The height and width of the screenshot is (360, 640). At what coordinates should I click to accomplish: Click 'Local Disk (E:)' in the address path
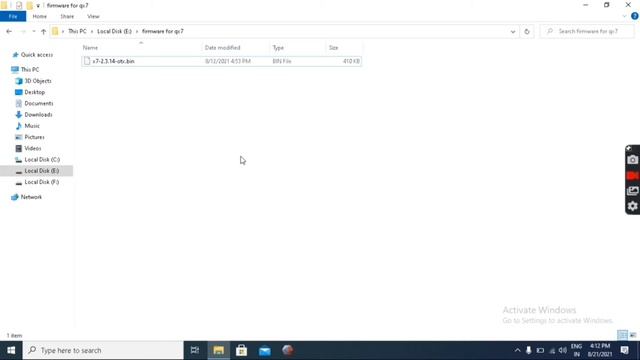pyautogui.click(x=114, y=31)
